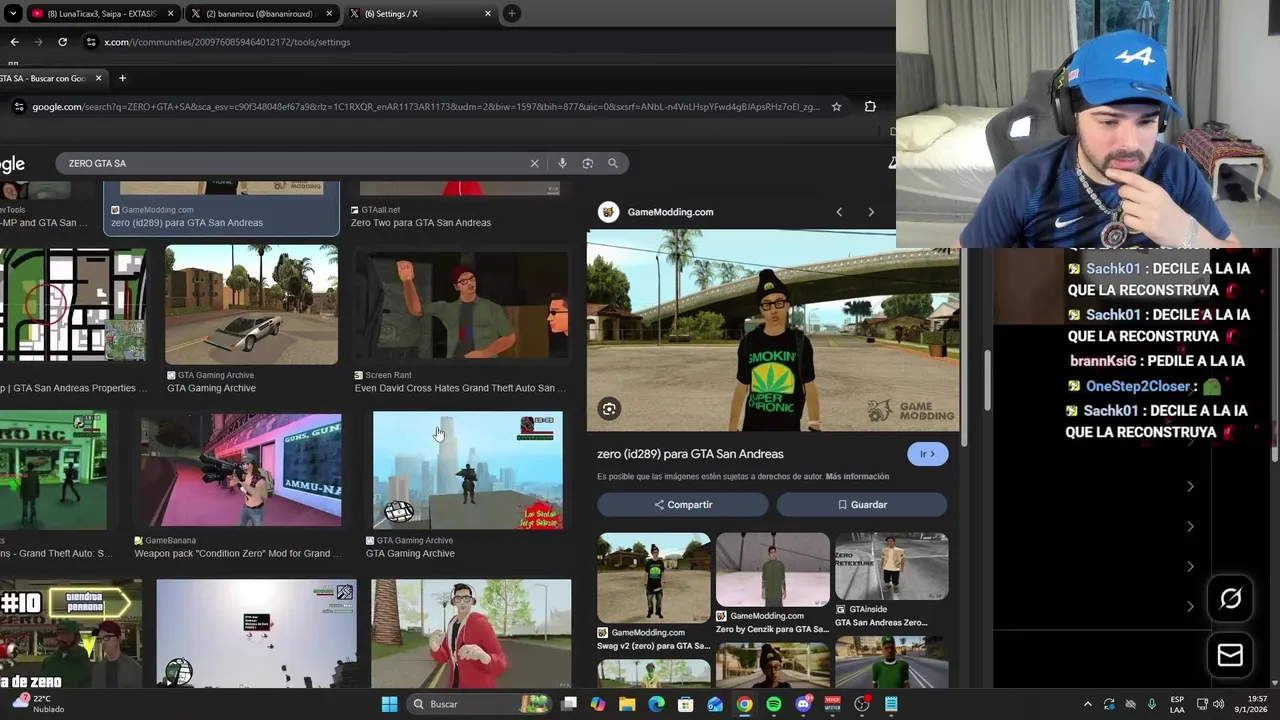Open the tab search dropdown
1280x720 pixels.
[x=12, y=14]
